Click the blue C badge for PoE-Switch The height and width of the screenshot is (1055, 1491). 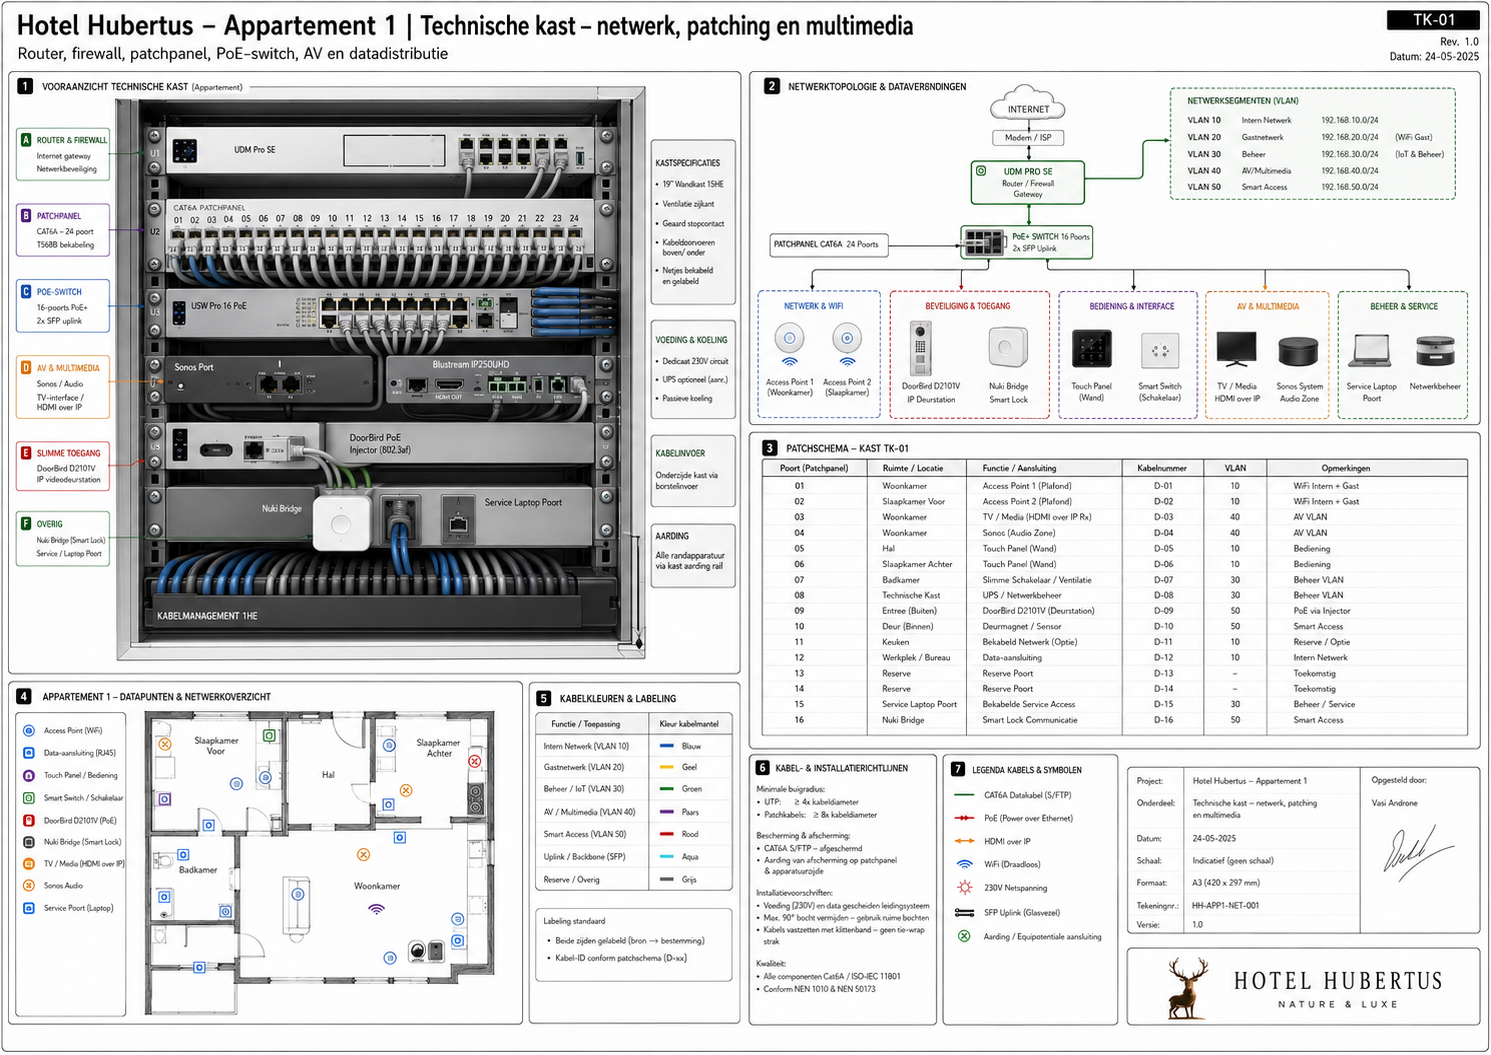point(26,292)
